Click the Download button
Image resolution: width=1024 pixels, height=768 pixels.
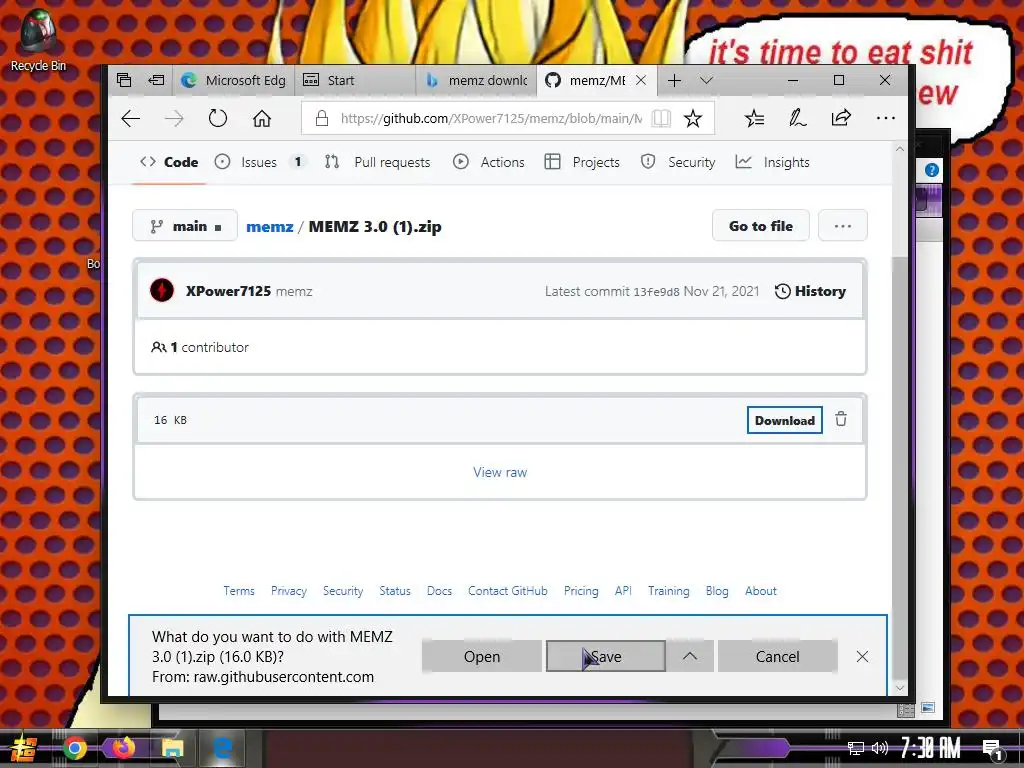click(784, 420)
